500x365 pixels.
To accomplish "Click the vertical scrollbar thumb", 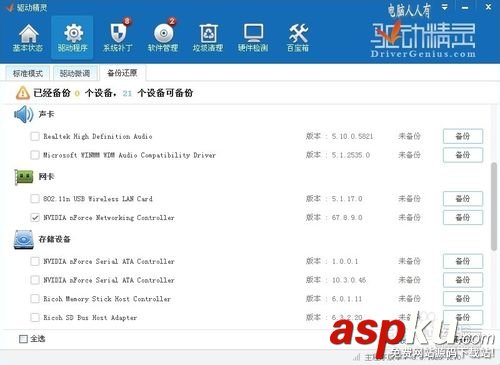I will pyautogui.click(x=494, y=206).
